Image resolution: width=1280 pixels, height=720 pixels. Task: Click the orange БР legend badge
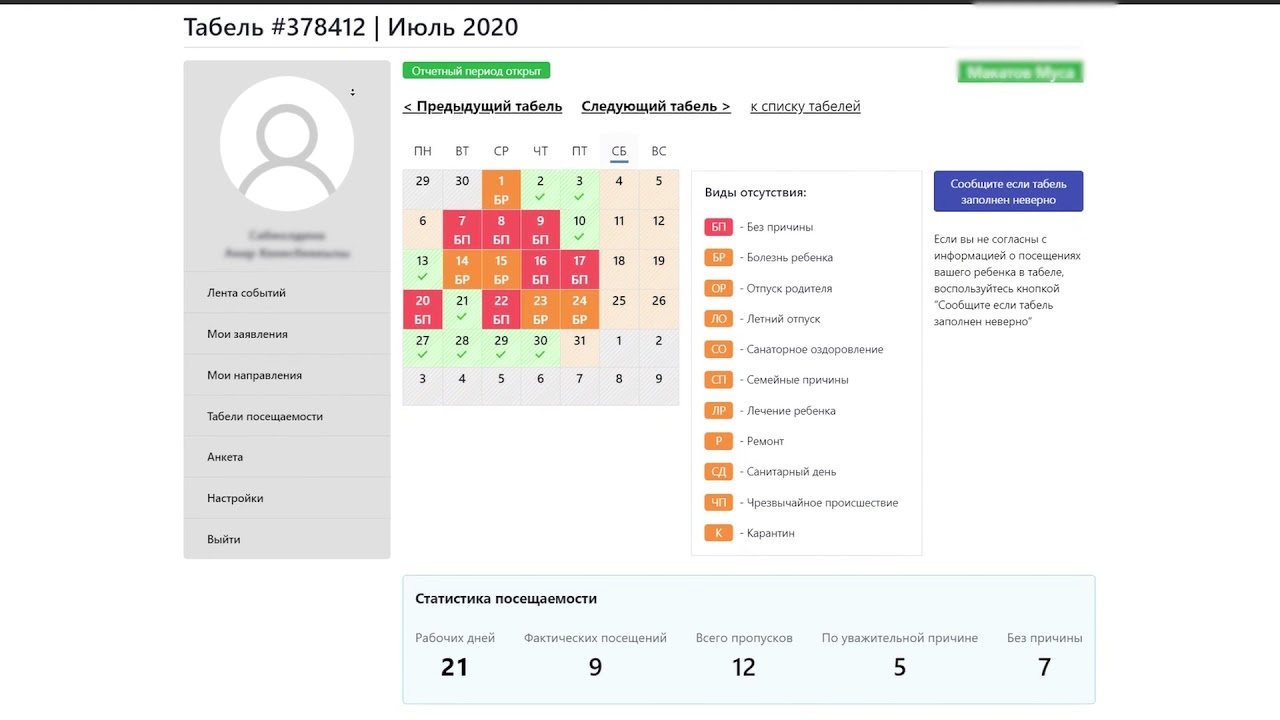click(718, 257)
